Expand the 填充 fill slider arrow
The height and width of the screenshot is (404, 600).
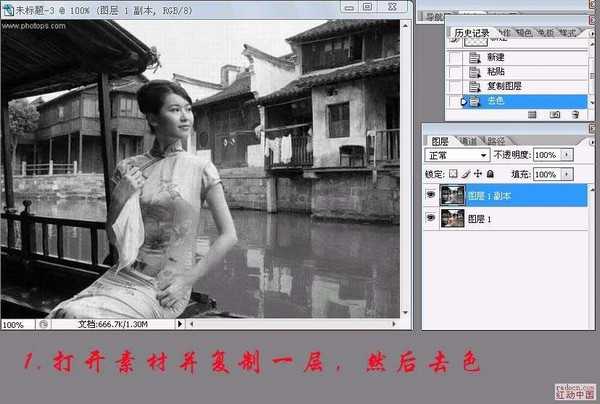click(567, 174)
